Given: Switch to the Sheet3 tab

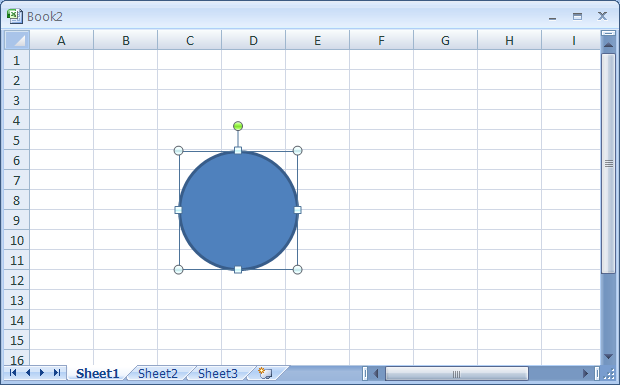Looking at the screenshot, I should (218, 373).
